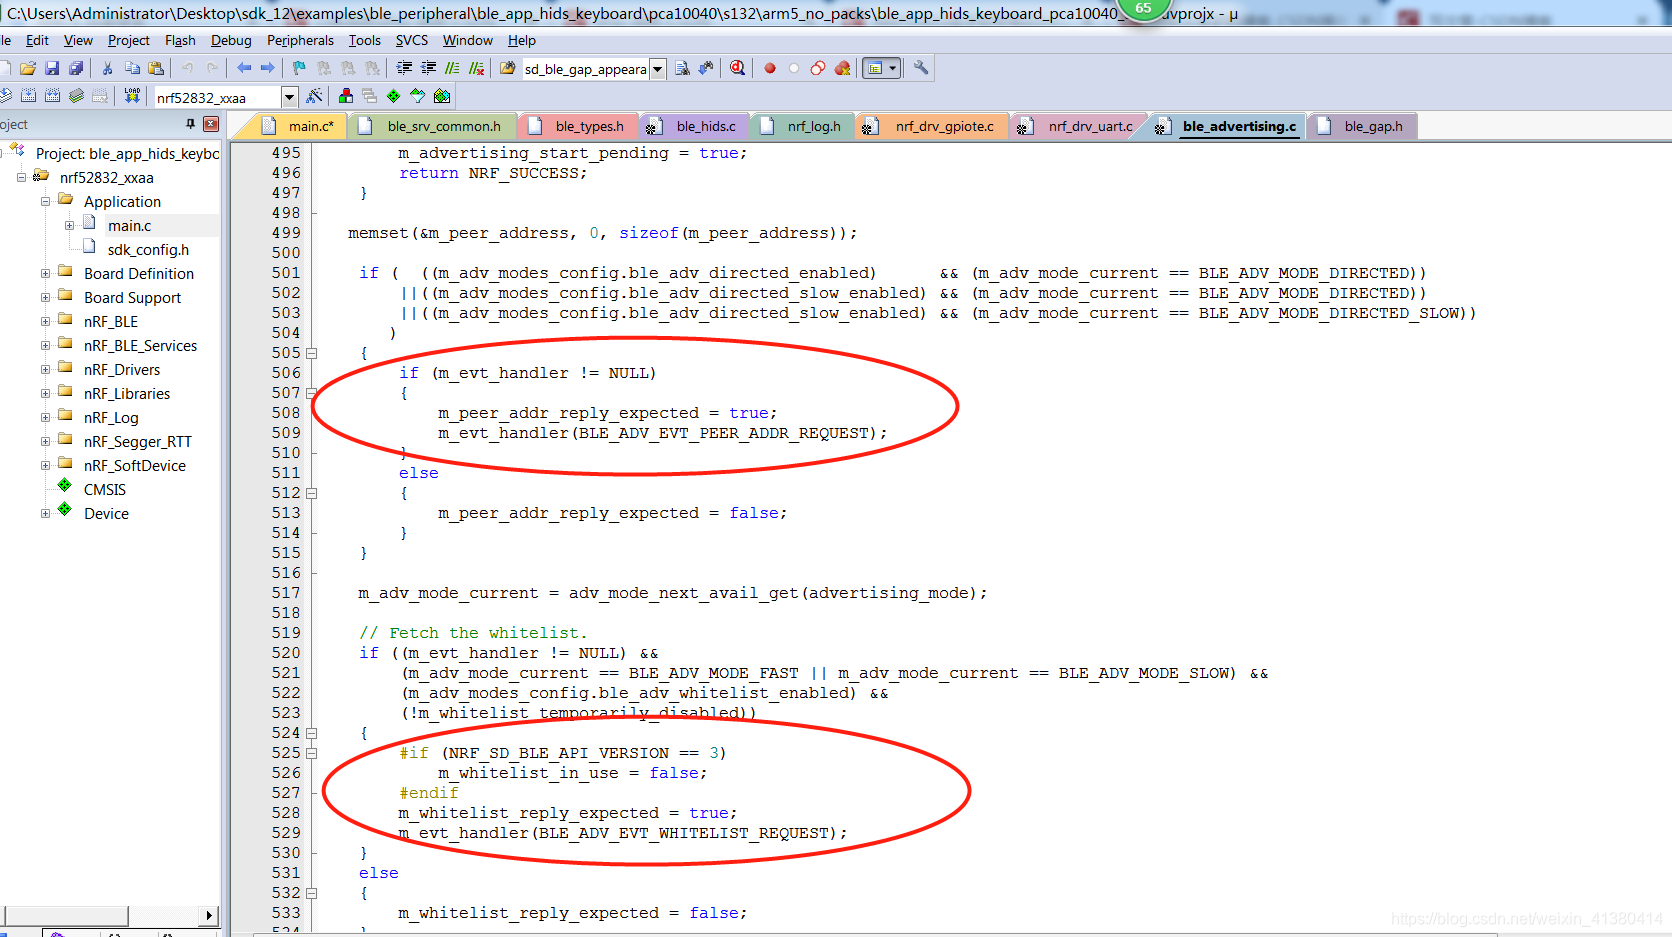
Task: Switch to ble_gap.h tab
Action: (x=1361, y=126)
